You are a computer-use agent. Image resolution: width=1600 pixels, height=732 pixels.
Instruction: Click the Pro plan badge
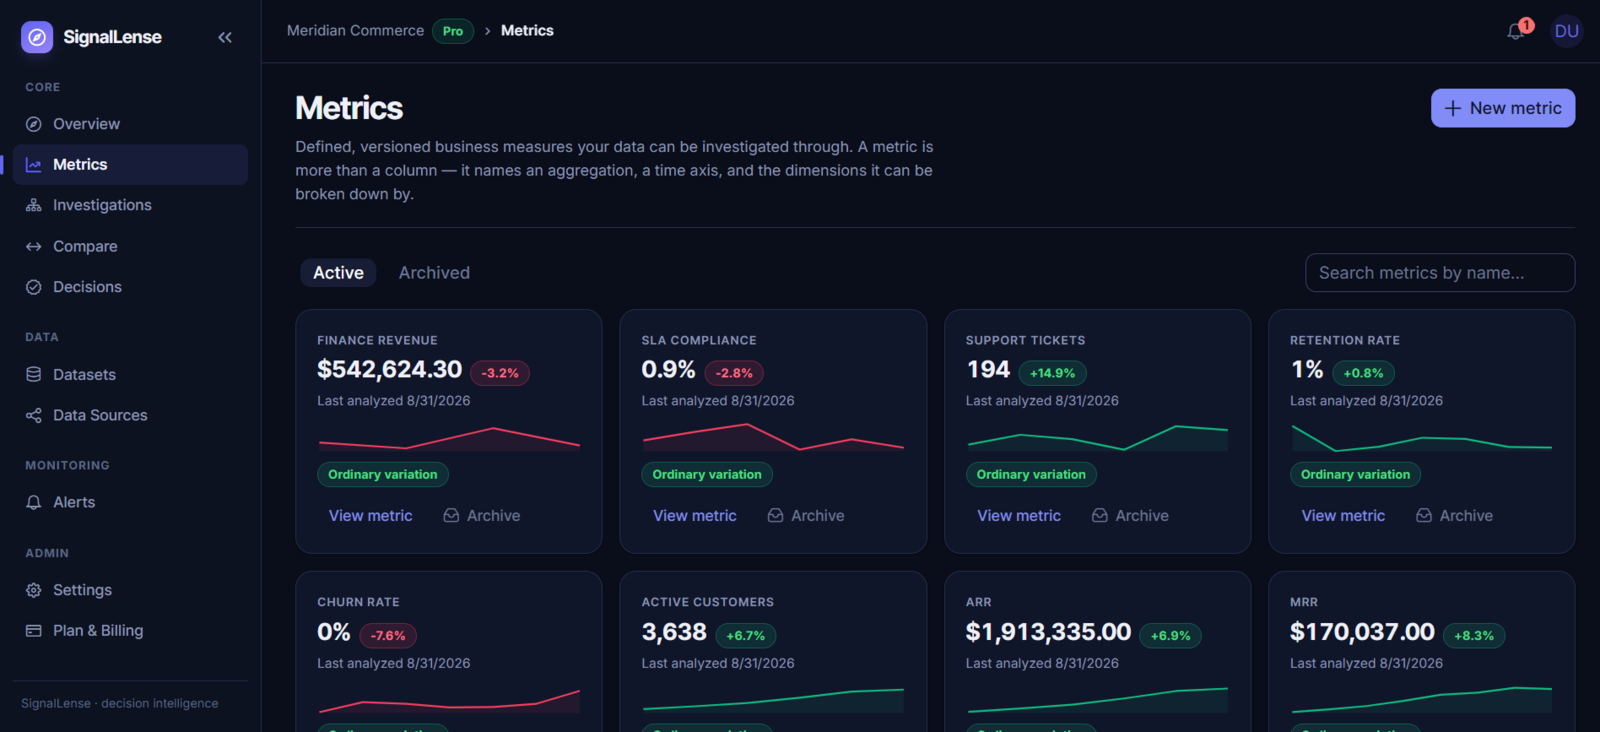pos(453,31)
